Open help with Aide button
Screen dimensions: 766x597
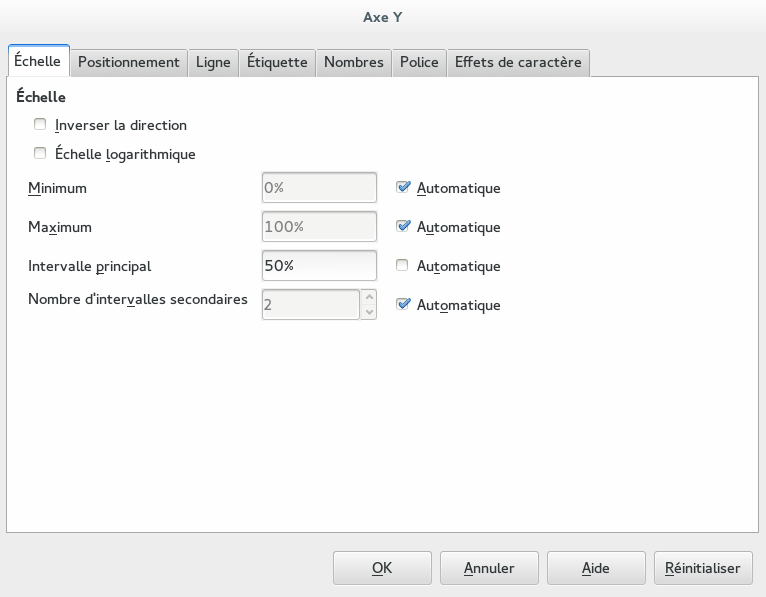click(x=596, y=568)
